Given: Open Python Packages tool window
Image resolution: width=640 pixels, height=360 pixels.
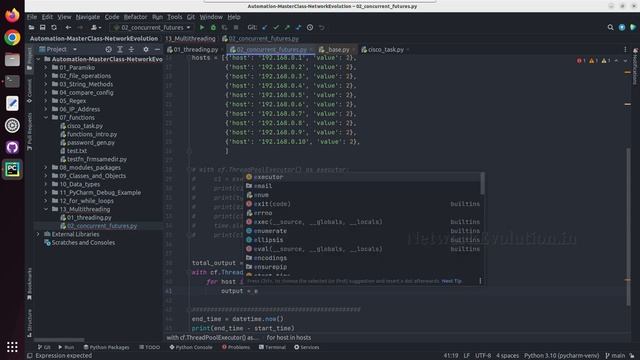Looking at the screenshot, I should click(106, 347).
